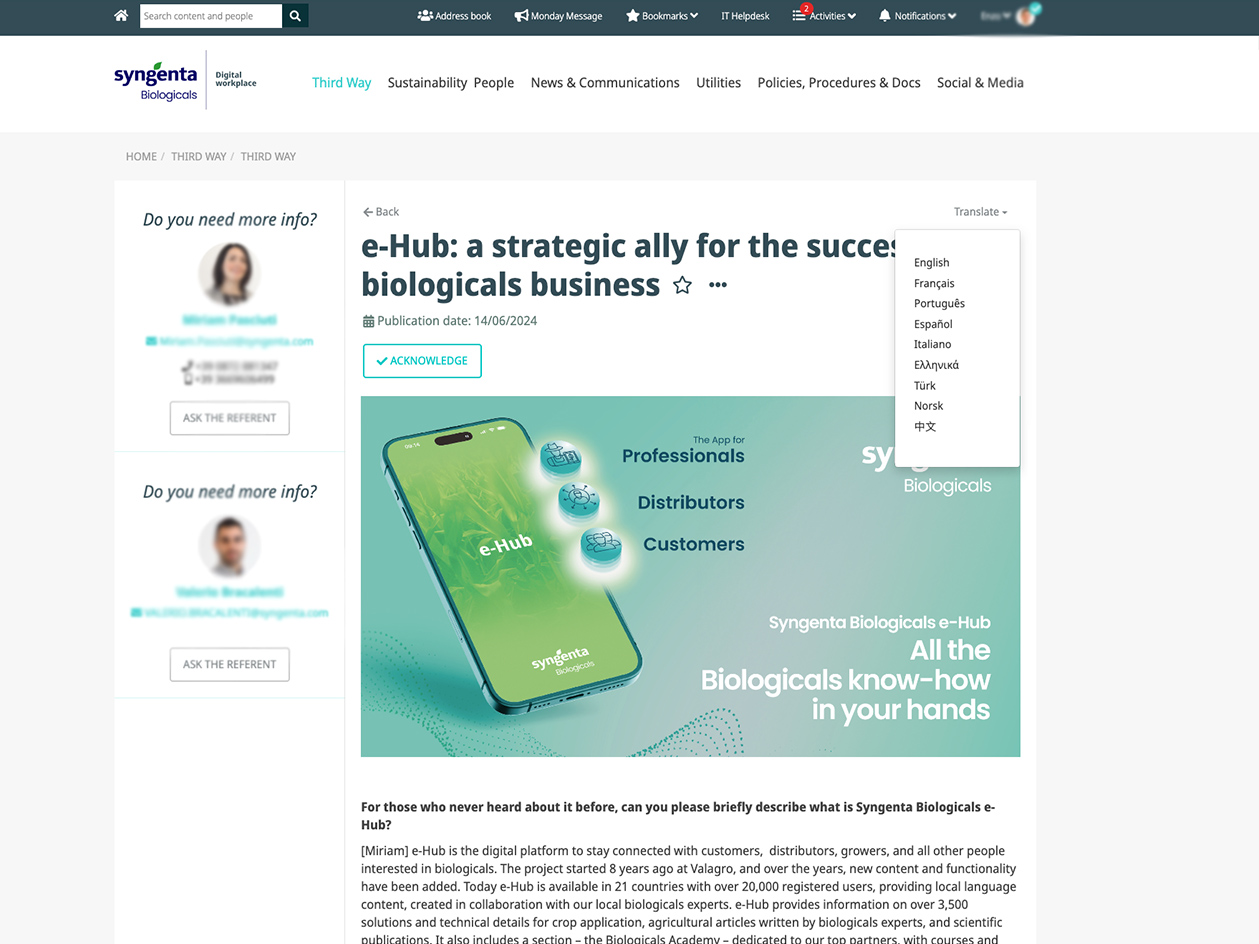Open News & Communications menu
Image resolution: width=1259 pixels, height=944 pixels.
point(605,83)
